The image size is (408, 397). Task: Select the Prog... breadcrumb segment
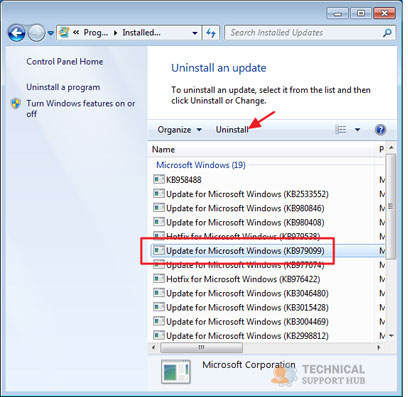point(95,33)
